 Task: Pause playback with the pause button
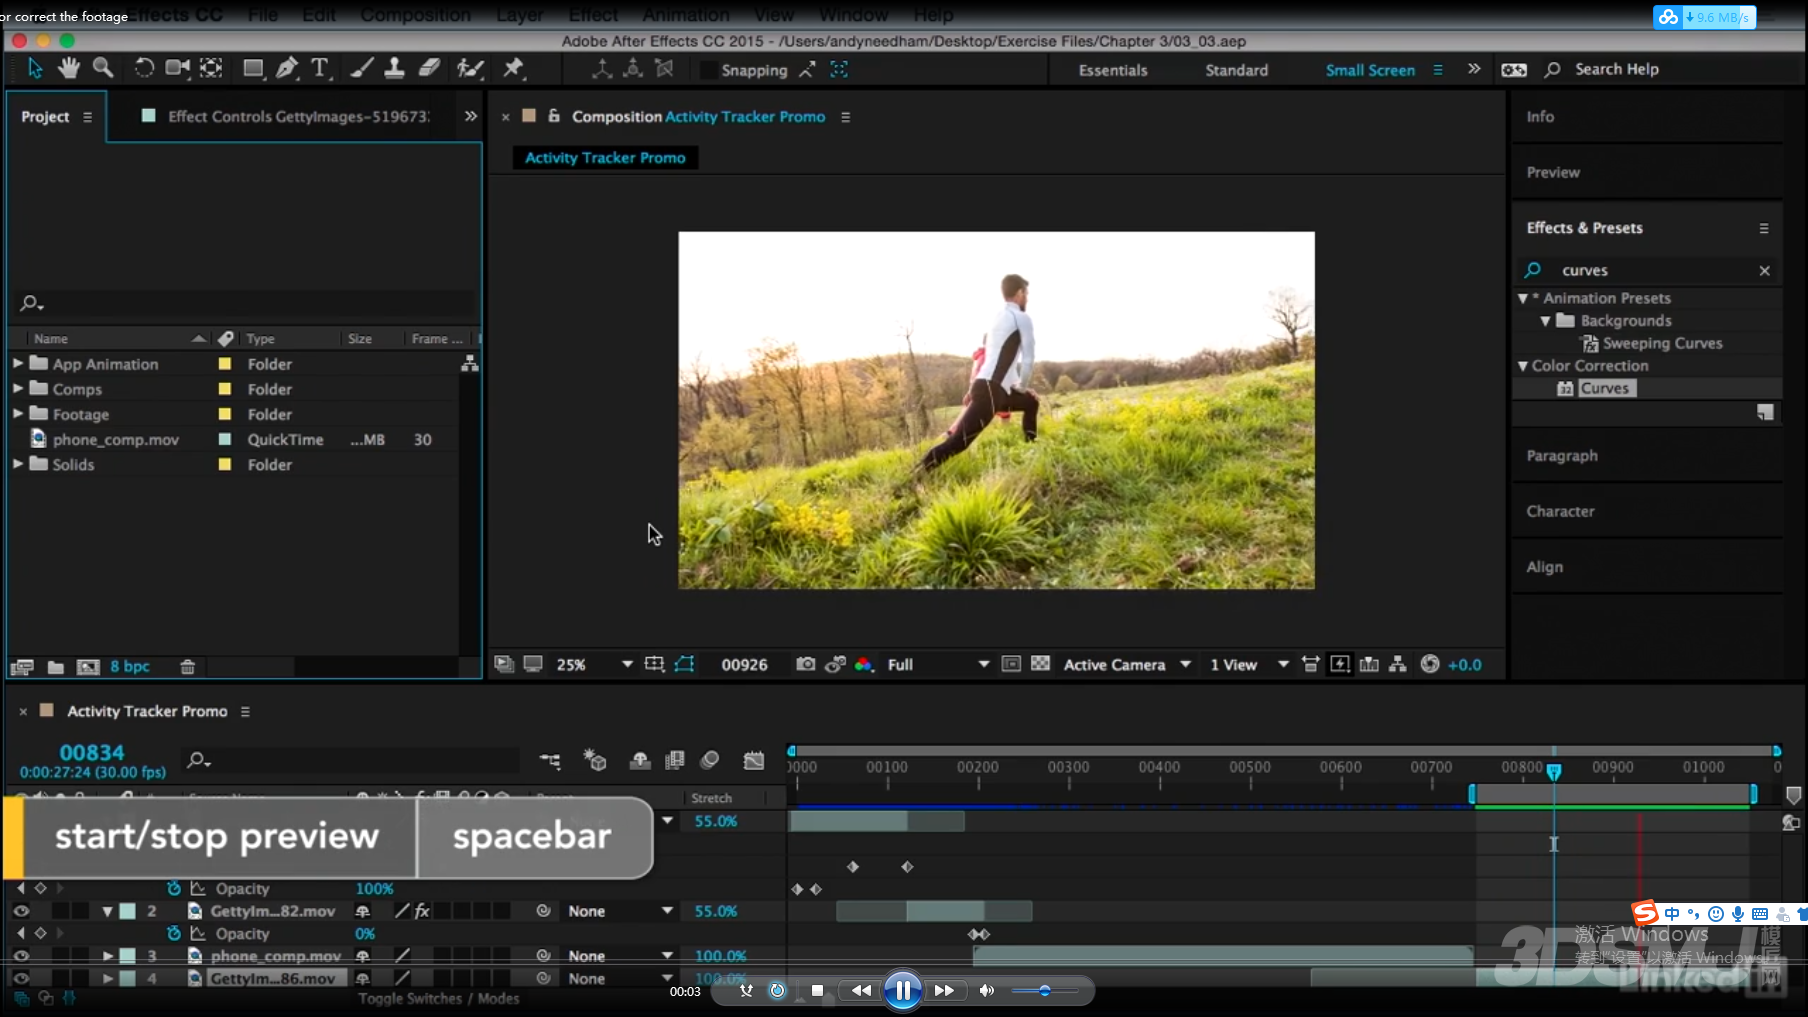pos(902,991)
